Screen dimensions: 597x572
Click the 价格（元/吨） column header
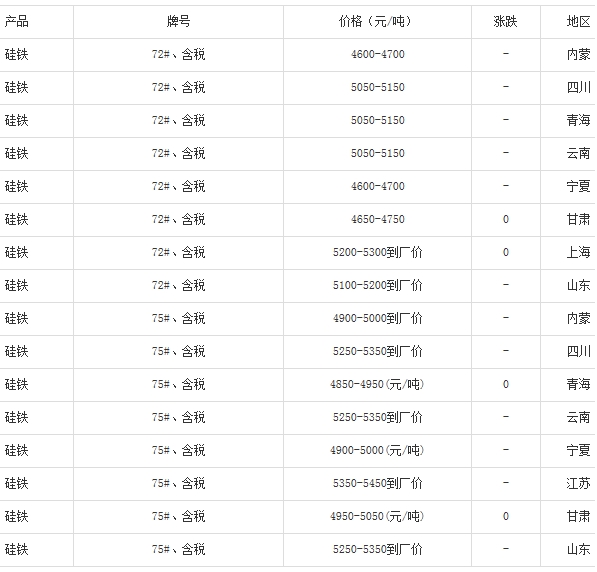[x=377, y=22]
